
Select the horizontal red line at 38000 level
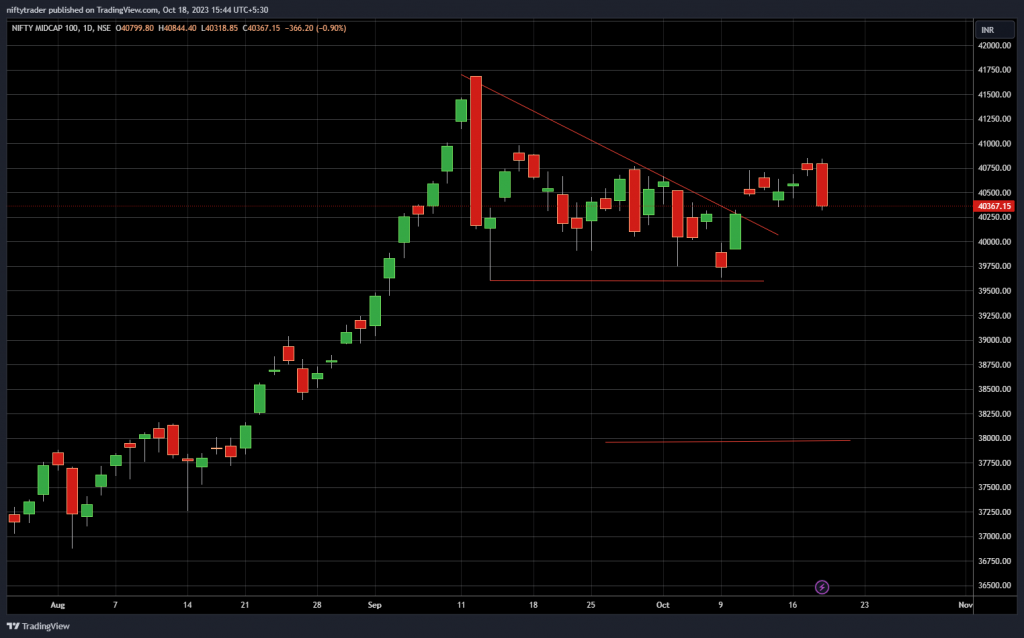[728, 441]
